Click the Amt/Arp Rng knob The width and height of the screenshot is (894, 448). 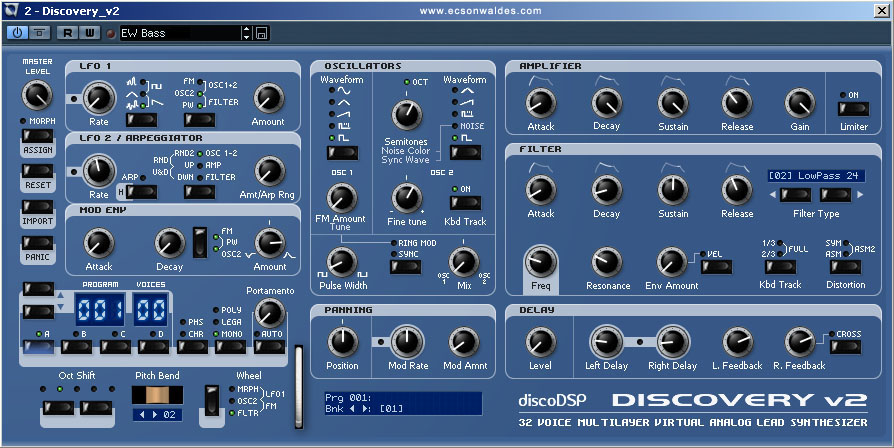click(x=270, y=172)
